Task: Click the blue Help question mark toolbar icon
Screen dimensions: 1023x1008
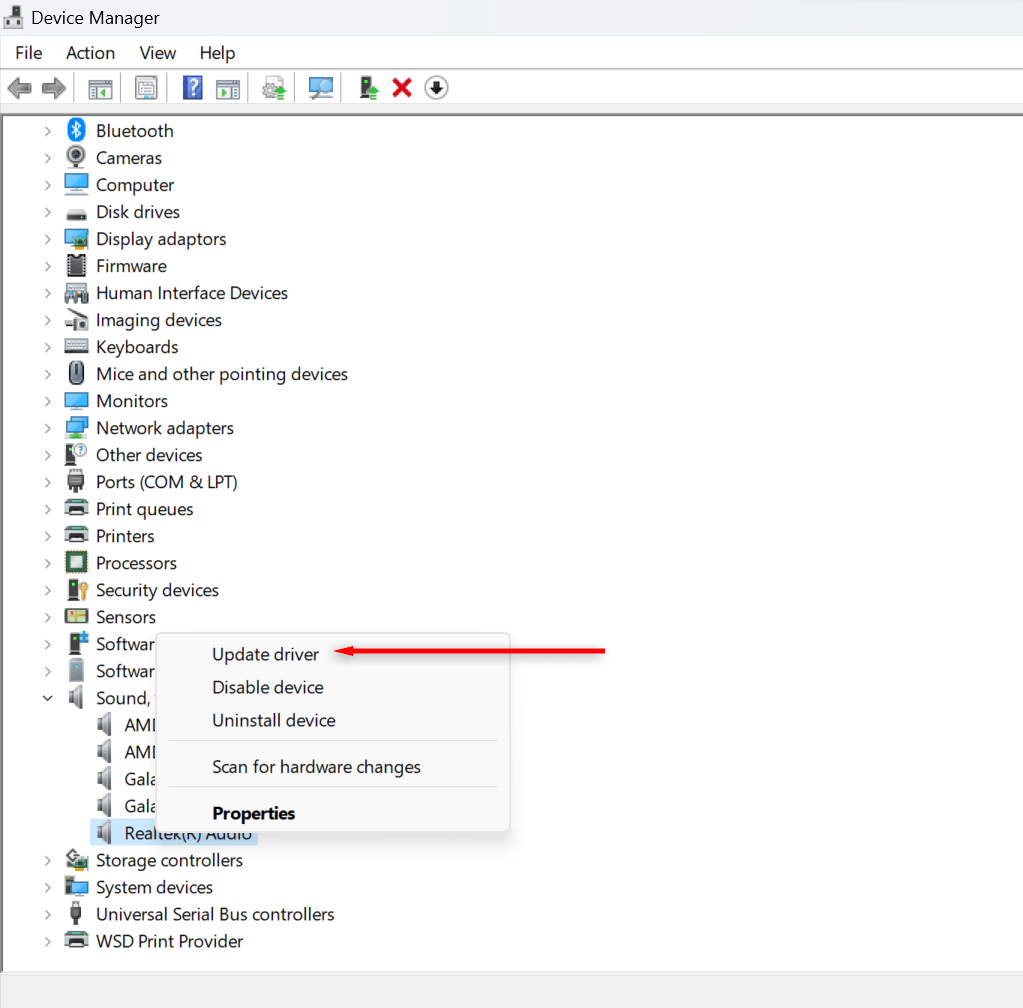Action: 192,88
